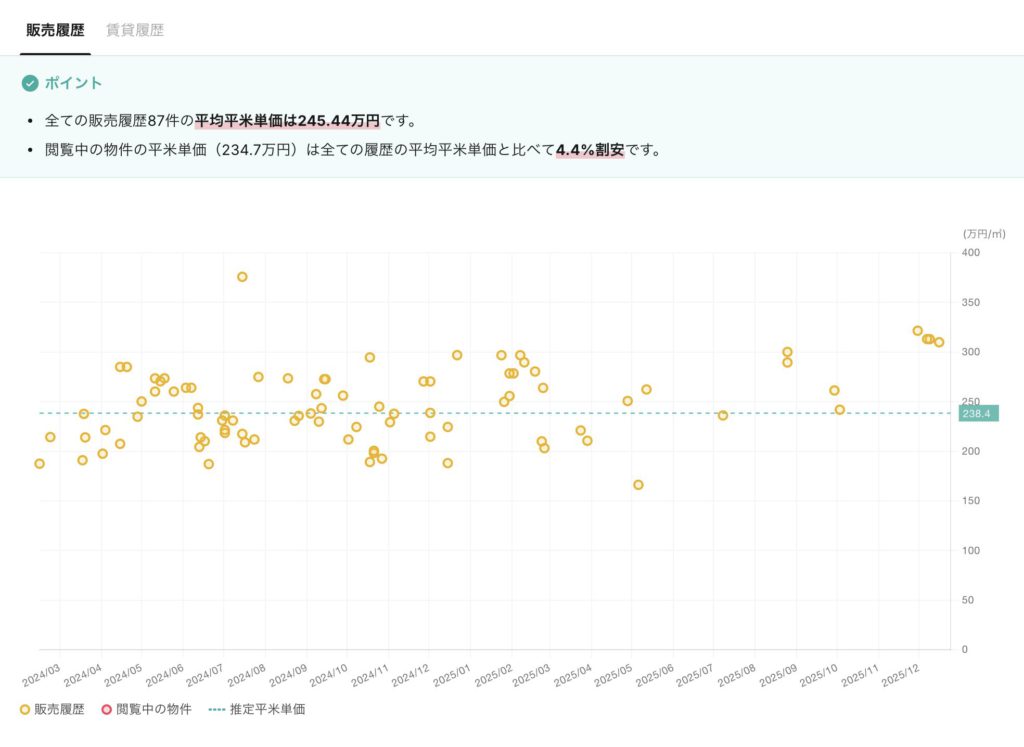The width and height of the screenshot is (1024, 747).
Task: Click the leftmost data point at 2024/03
Action: (x=40, y=464)
